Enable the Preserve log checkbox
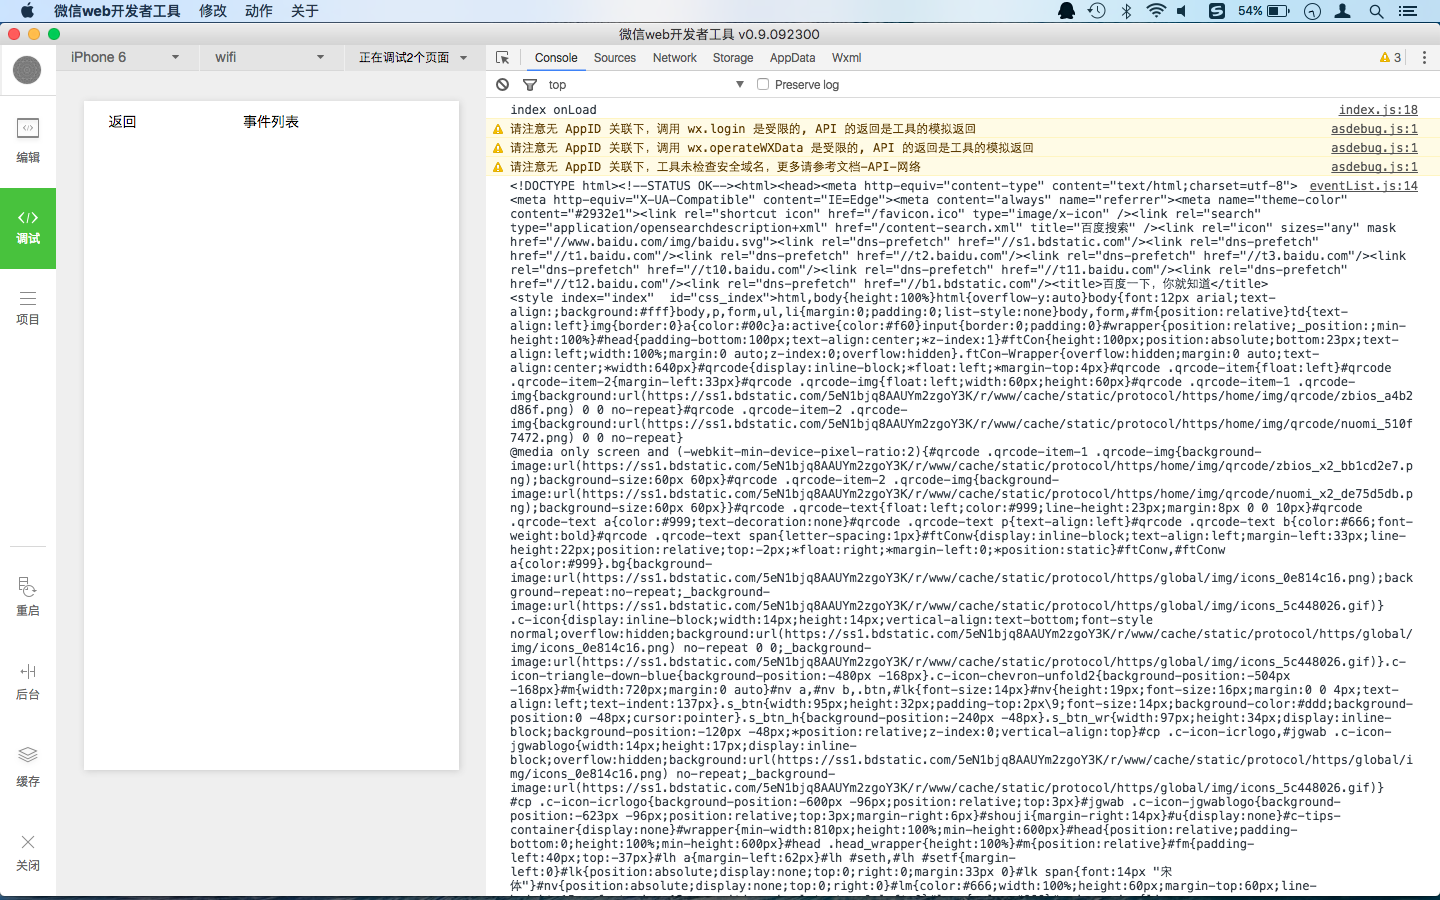This screenshot has height=900, width=1440. [x=763, y=85]
